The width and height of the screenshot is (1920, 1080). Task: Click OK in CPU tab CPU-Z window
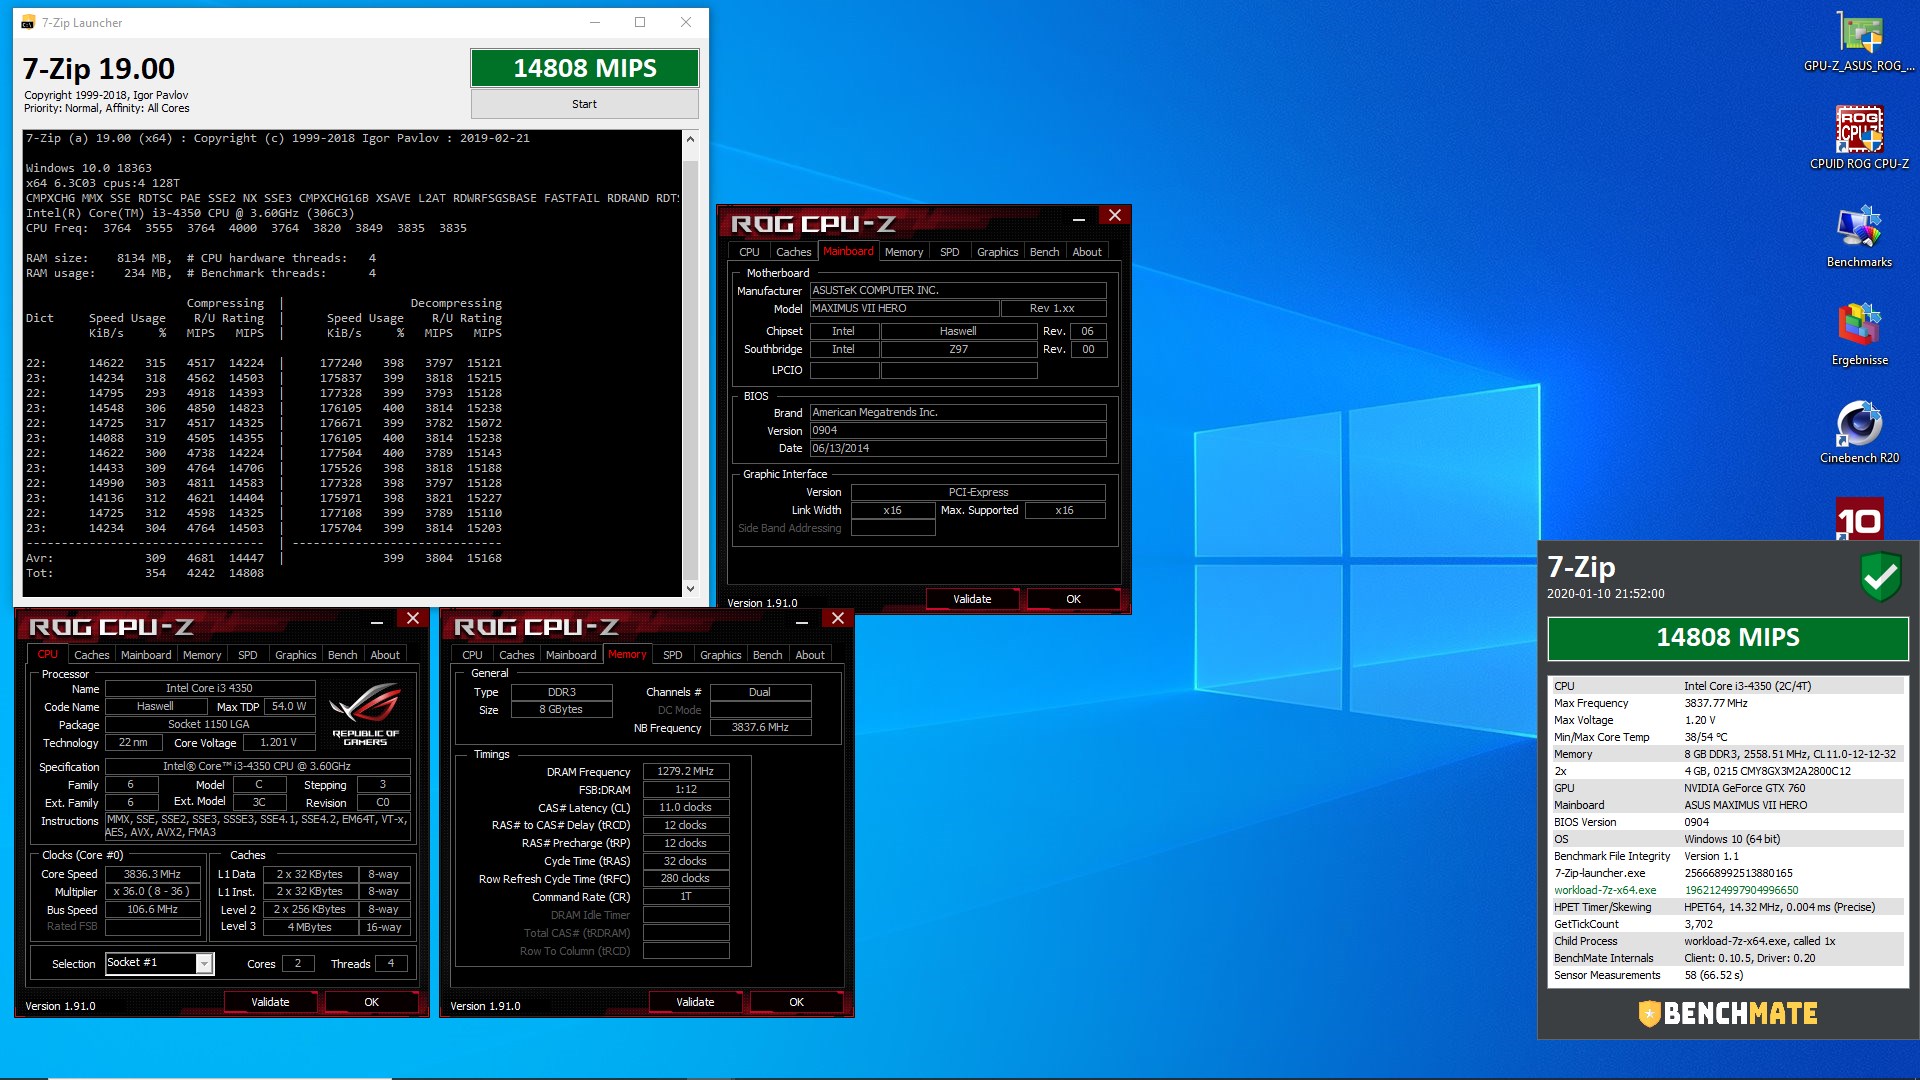click(x=371, y=1002)
